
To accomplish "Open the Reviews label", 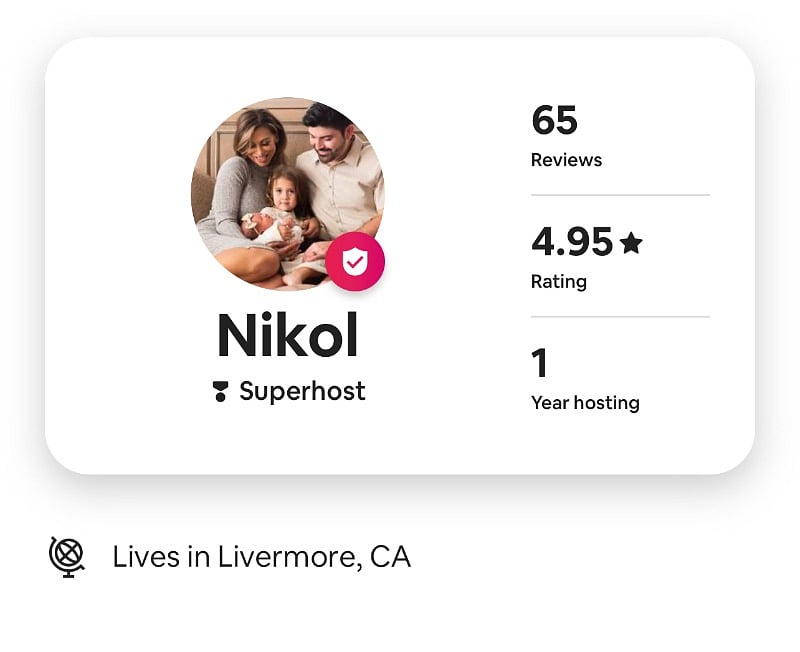I will pyautogui.click(x=566, y=160).
